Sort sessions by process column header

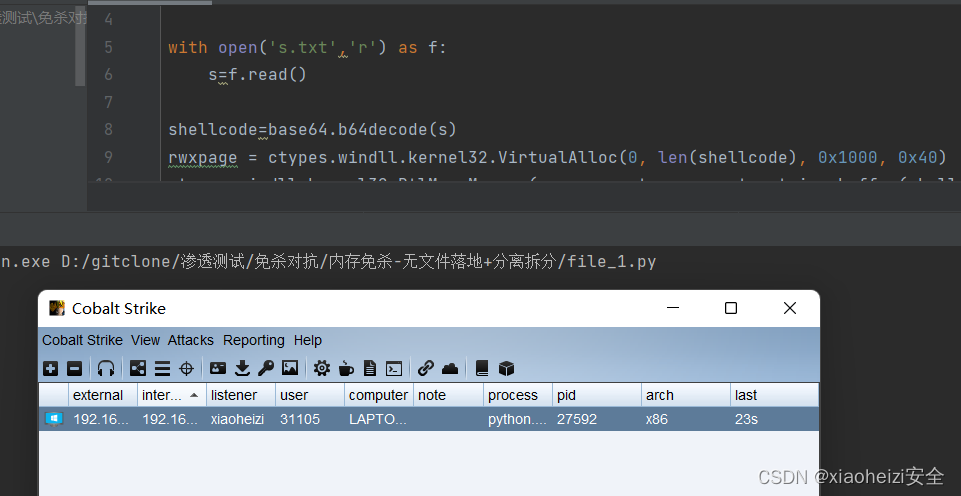518,395
